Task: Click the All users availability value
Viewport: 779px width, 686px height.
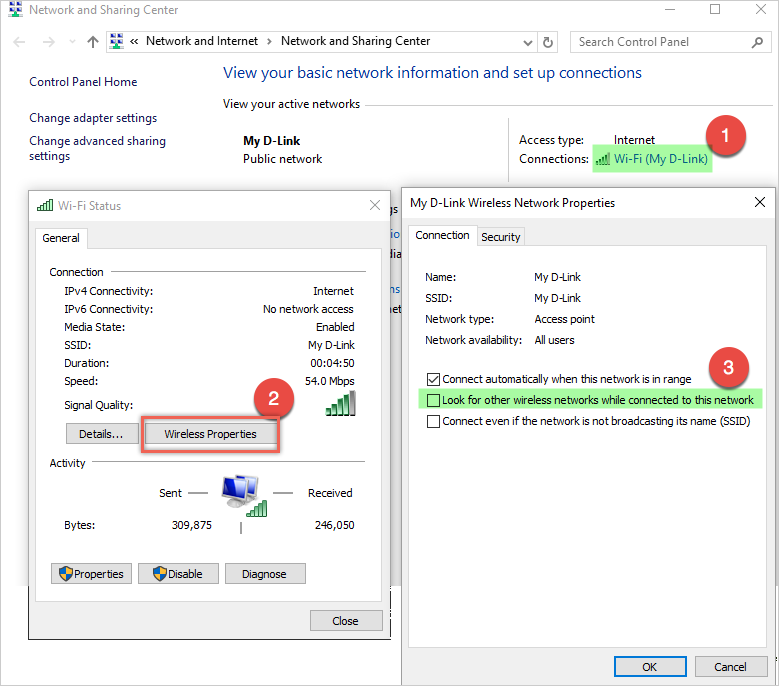Action: click(554, 340)
